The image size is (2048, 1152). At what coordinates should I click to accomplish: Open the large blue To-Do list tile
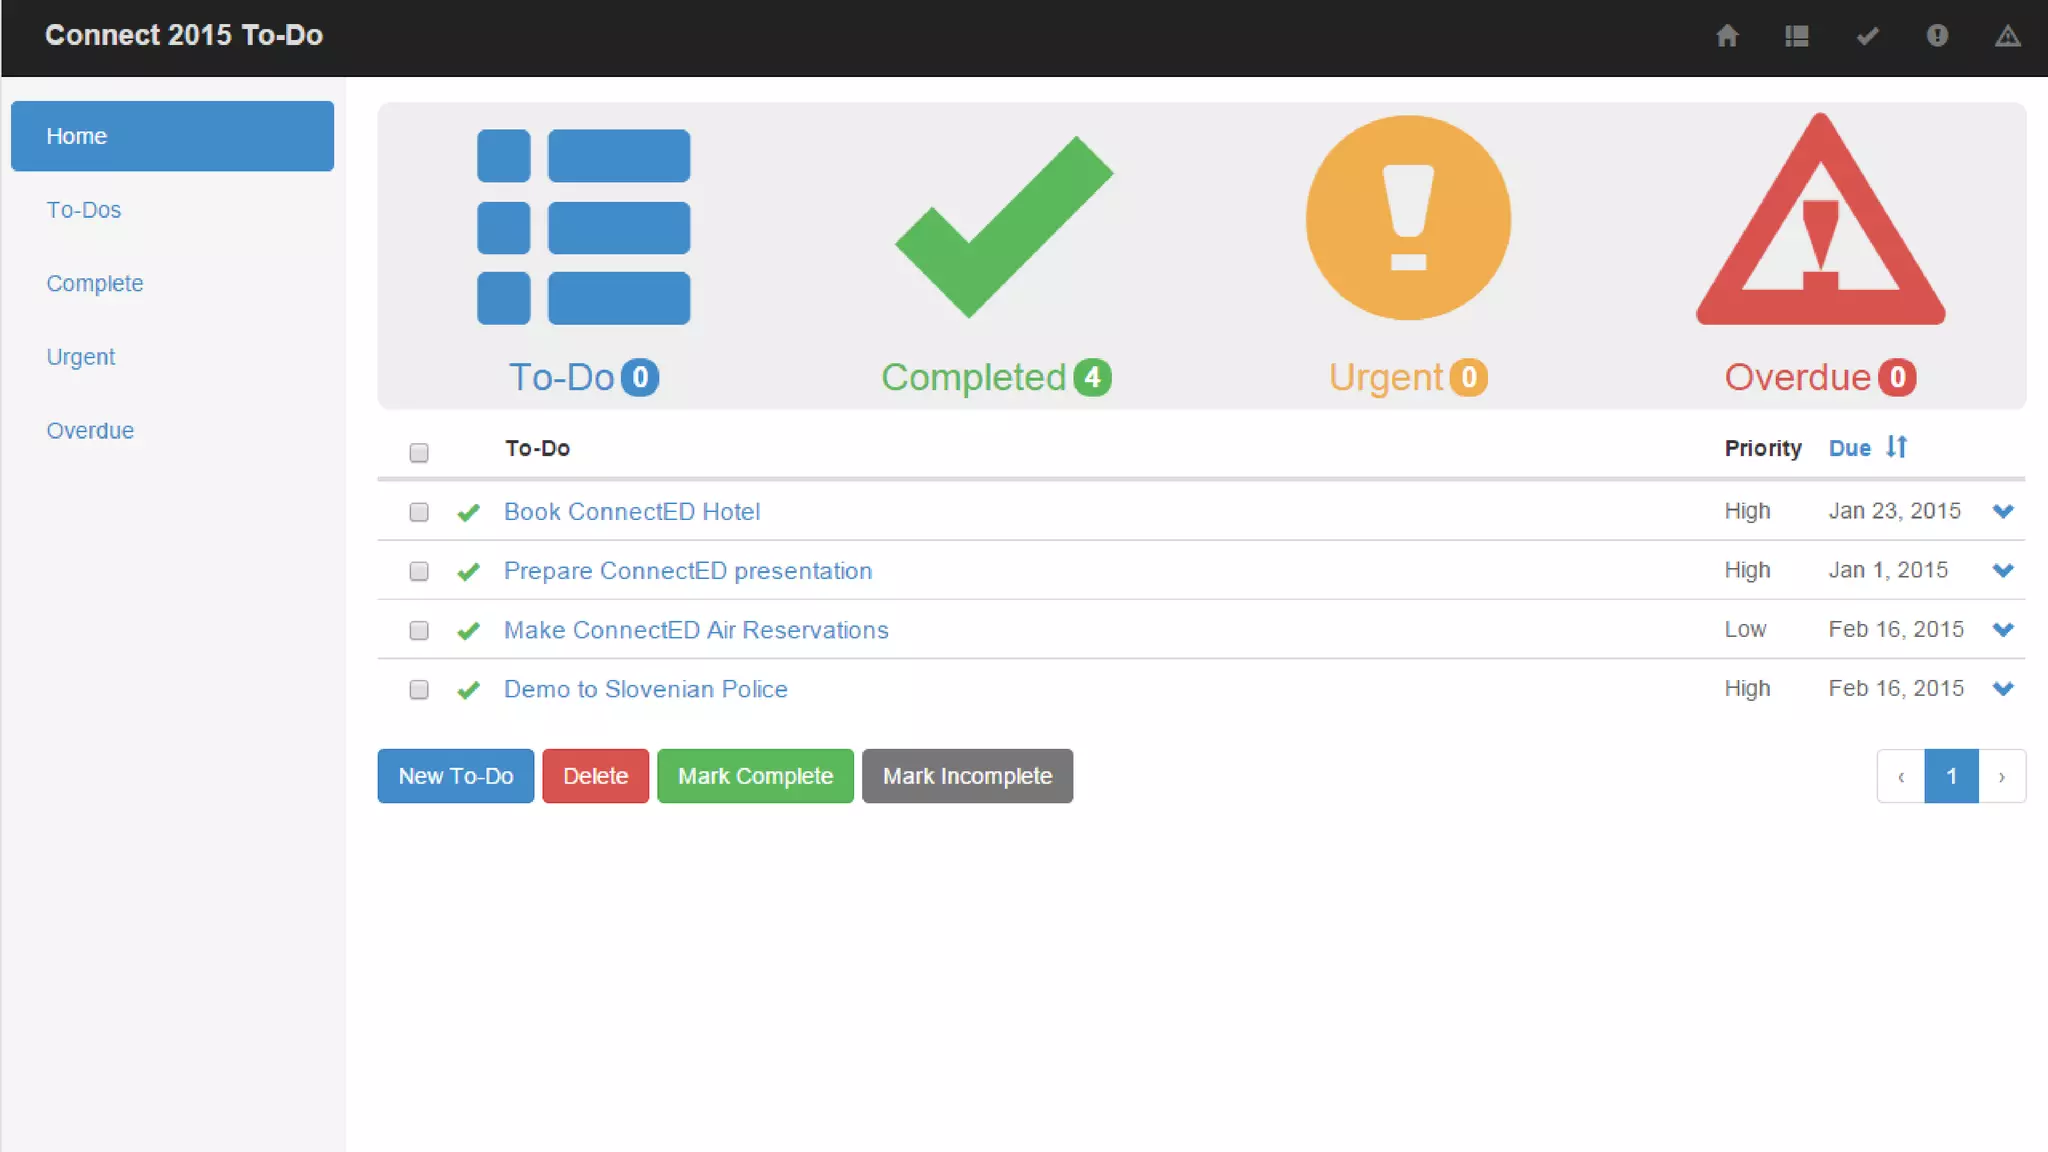584,227
